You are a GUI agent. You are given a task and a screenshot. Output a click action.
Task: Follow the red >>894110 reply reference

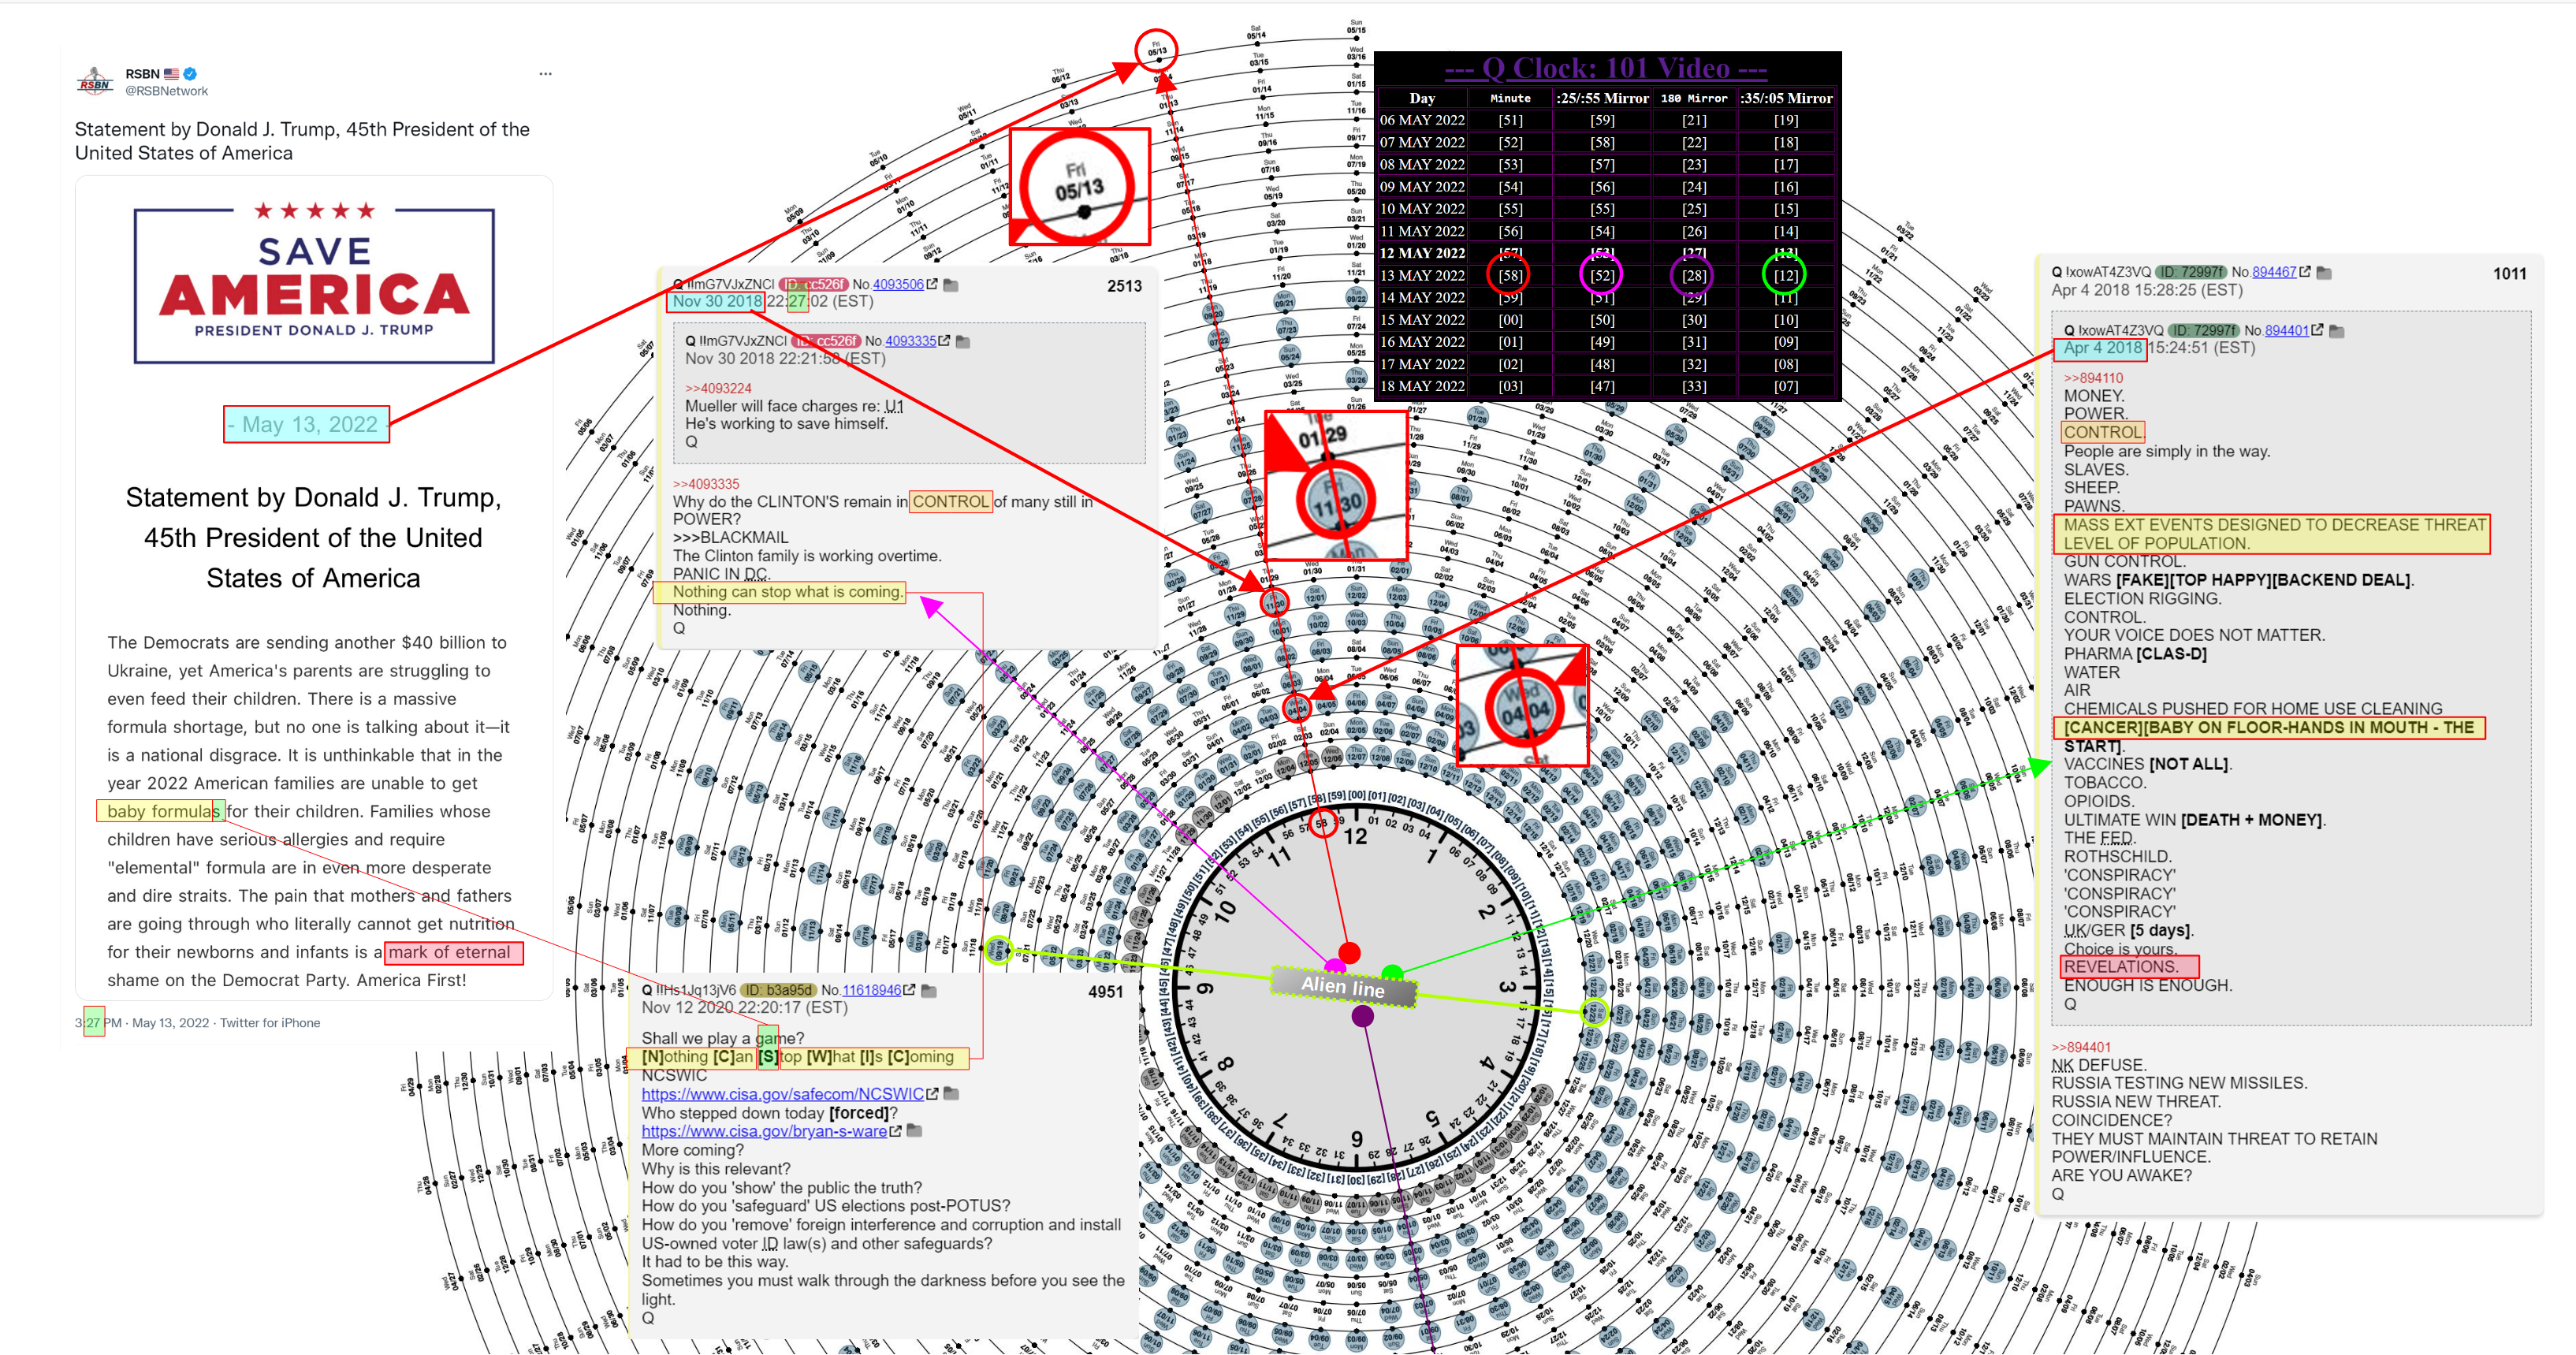[x=2093, y=378]
